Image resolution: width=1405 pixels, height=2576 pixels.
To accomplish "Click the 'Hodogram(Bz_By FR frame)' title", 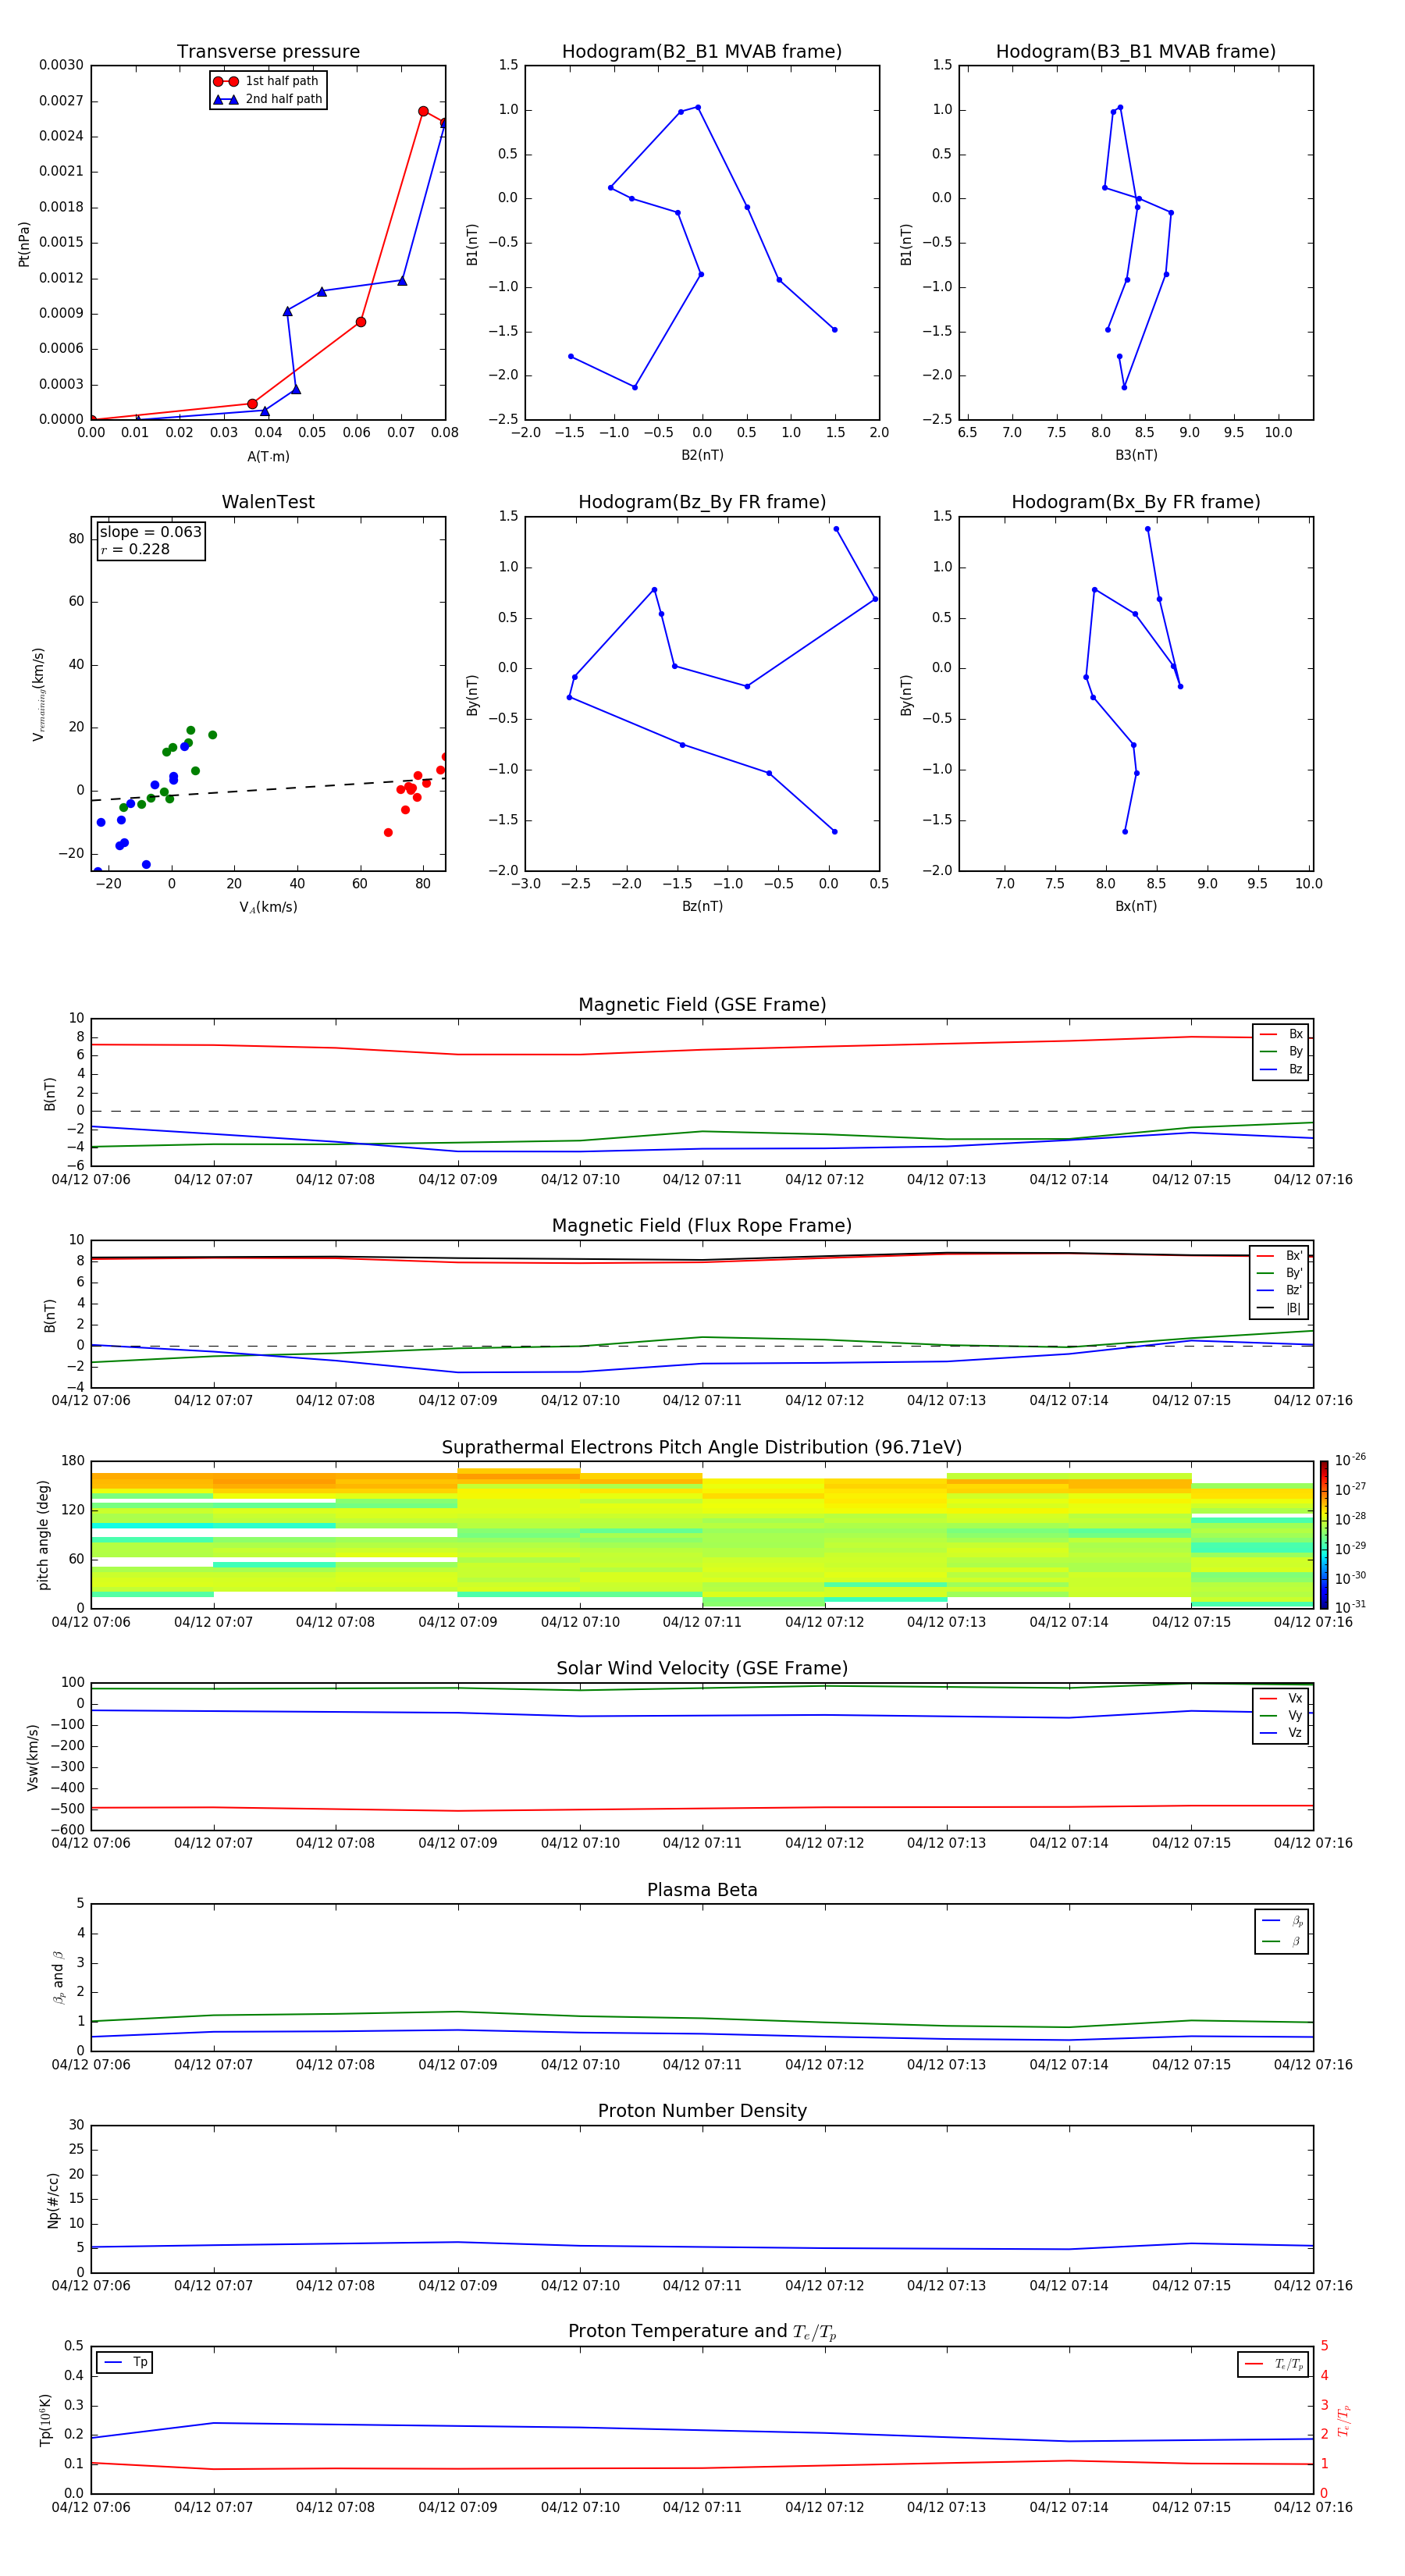I will coord(702,502).
